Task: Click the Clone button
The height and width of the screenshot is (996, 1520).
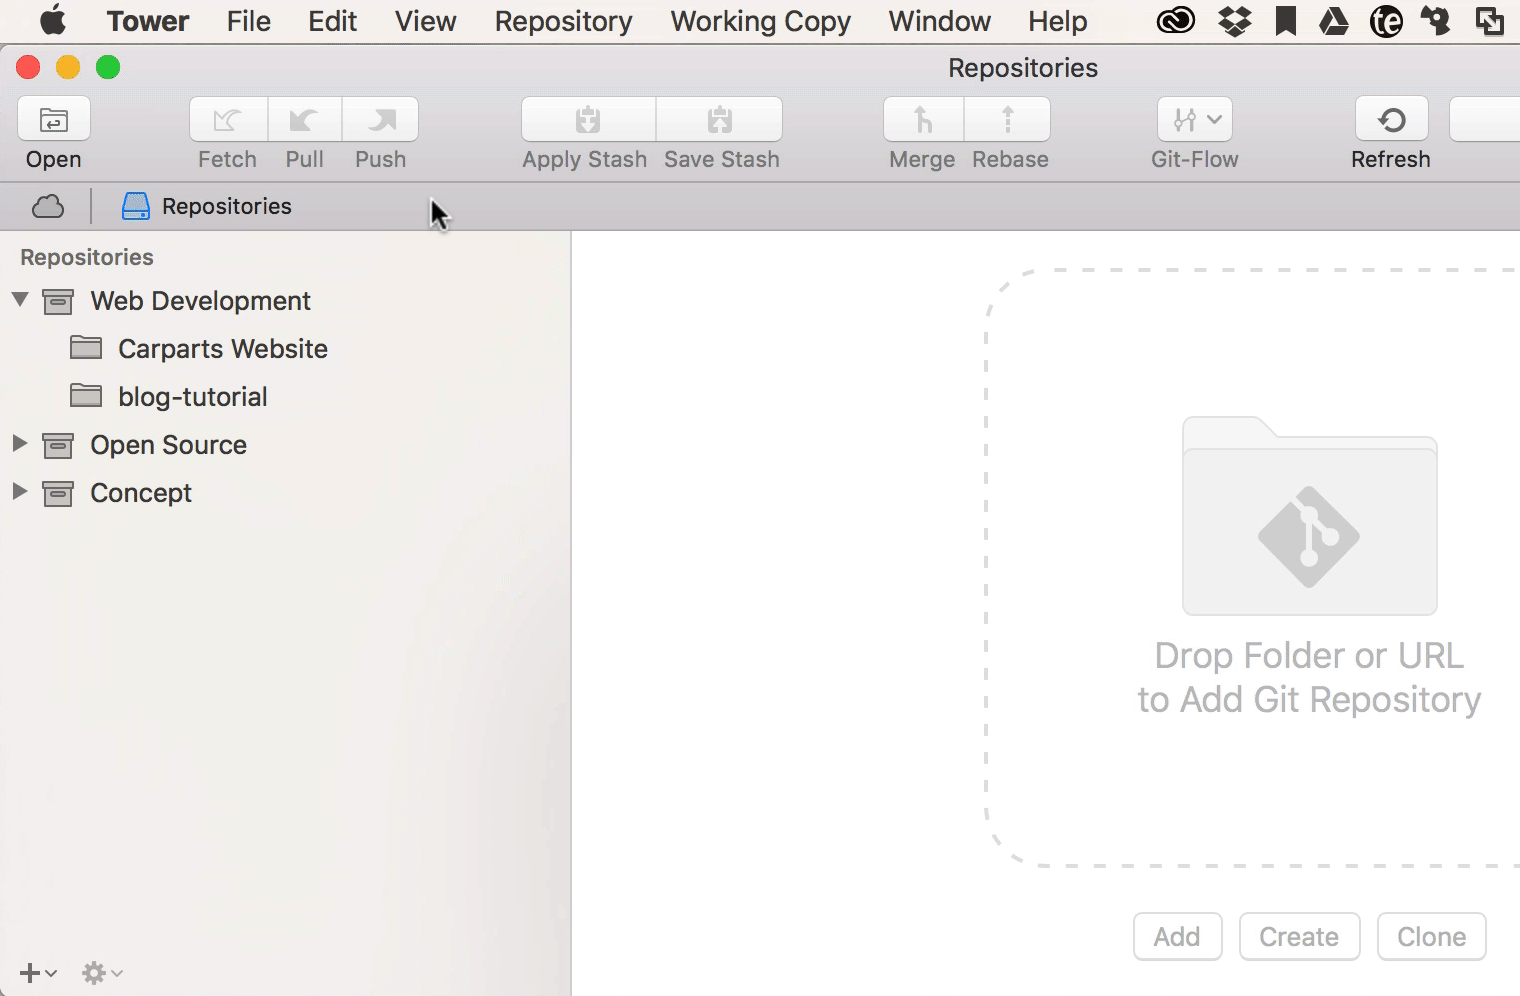Action: point(1431,937)
